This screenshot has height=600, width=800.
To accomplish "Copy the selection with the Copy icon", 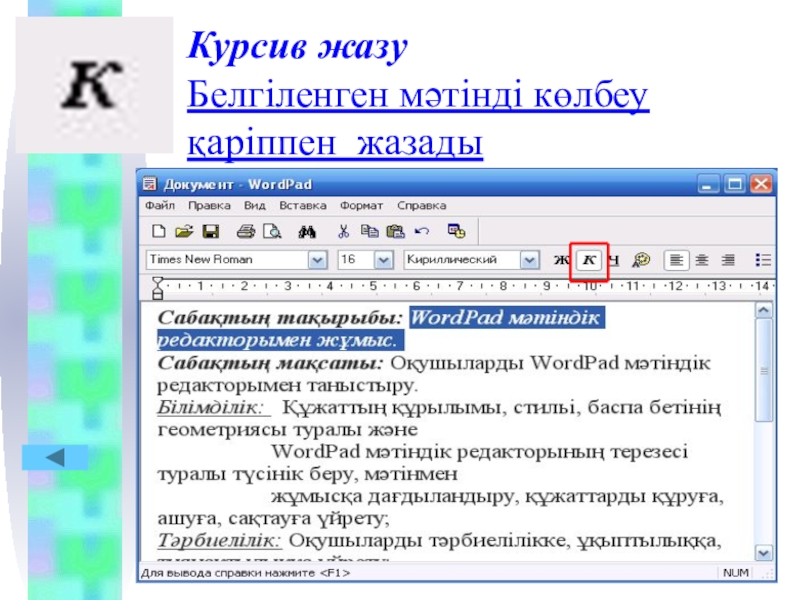I will click(x=369, y=231).
